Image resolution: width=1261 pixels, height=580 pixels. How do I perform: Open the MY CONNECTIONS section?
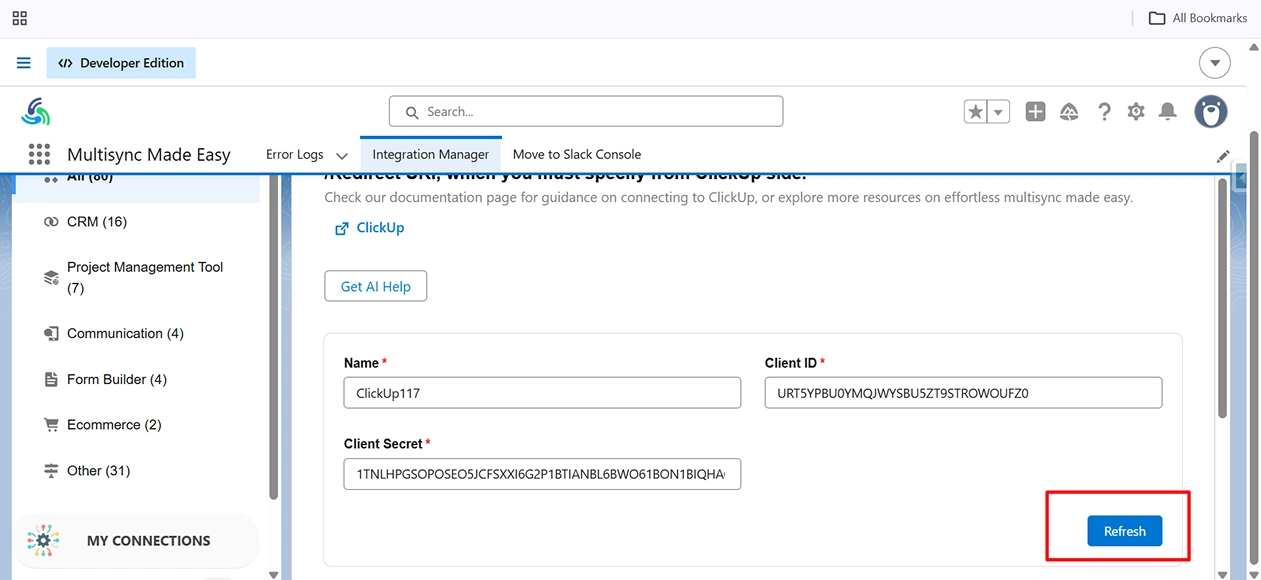(x=137, y=541)
